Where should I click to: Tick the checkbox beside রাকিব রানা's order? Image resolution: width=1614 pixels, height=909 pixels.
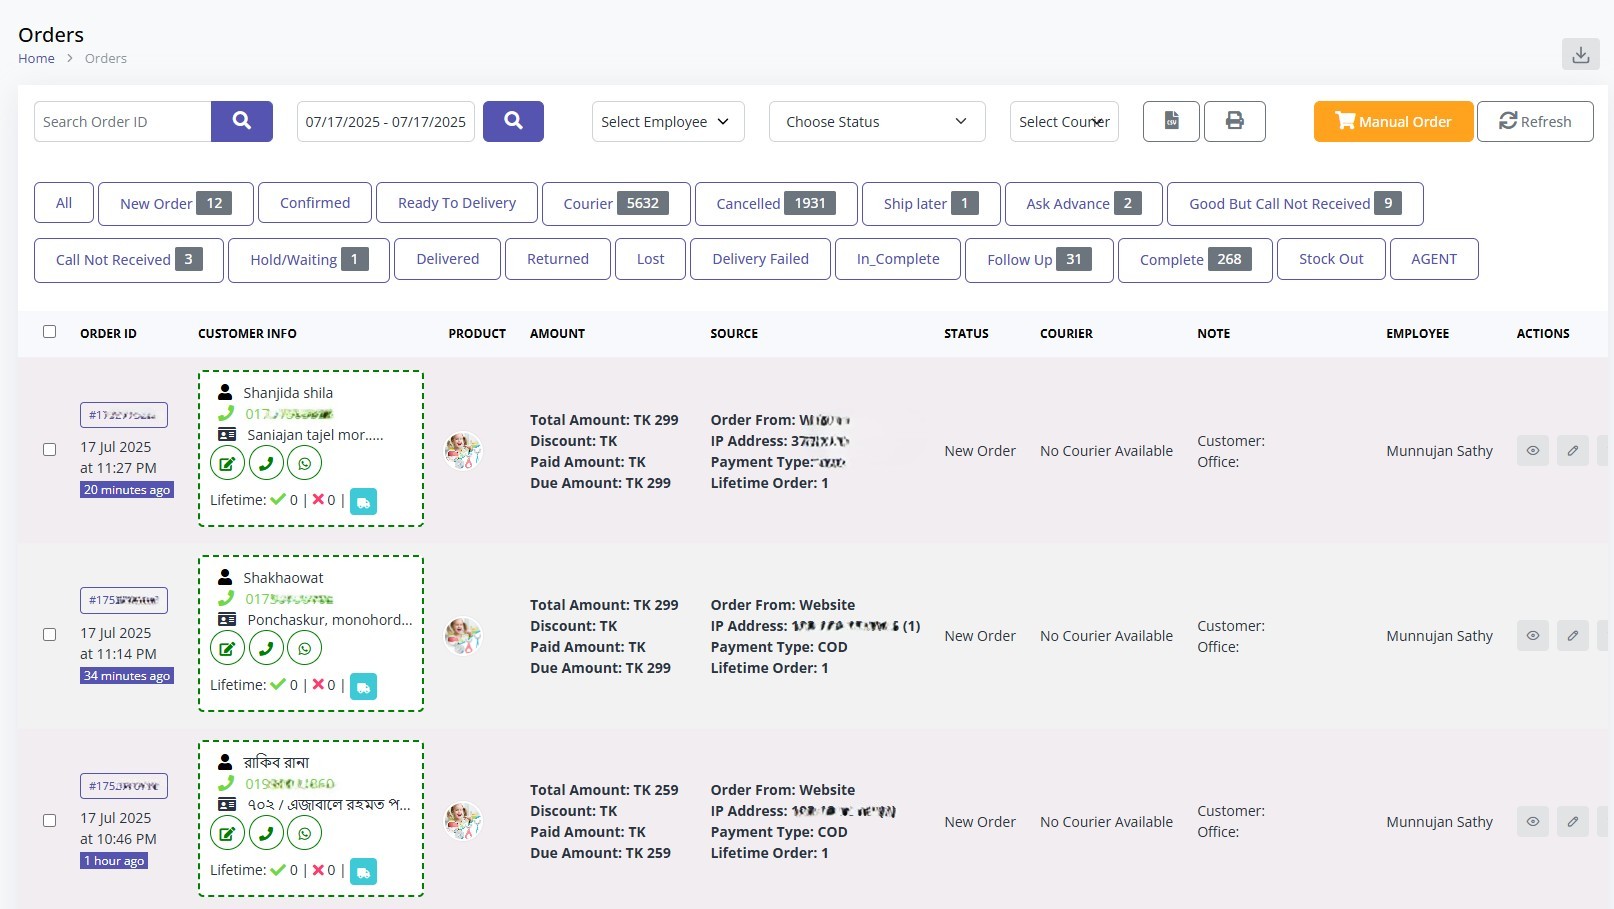tap(49, 820)
